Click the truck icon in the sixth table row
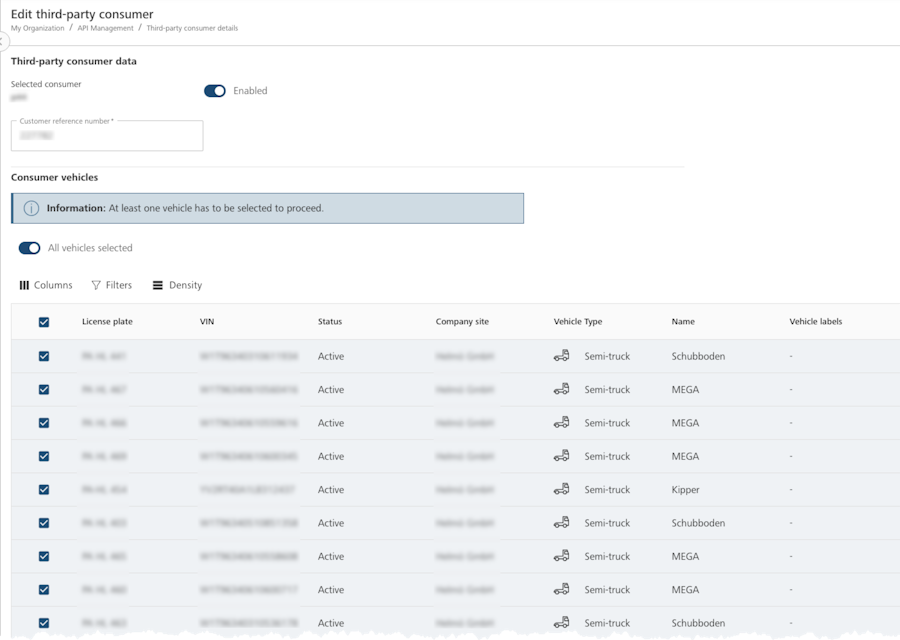Viewport: 900px width, 640px height. (x=561, y=522)
